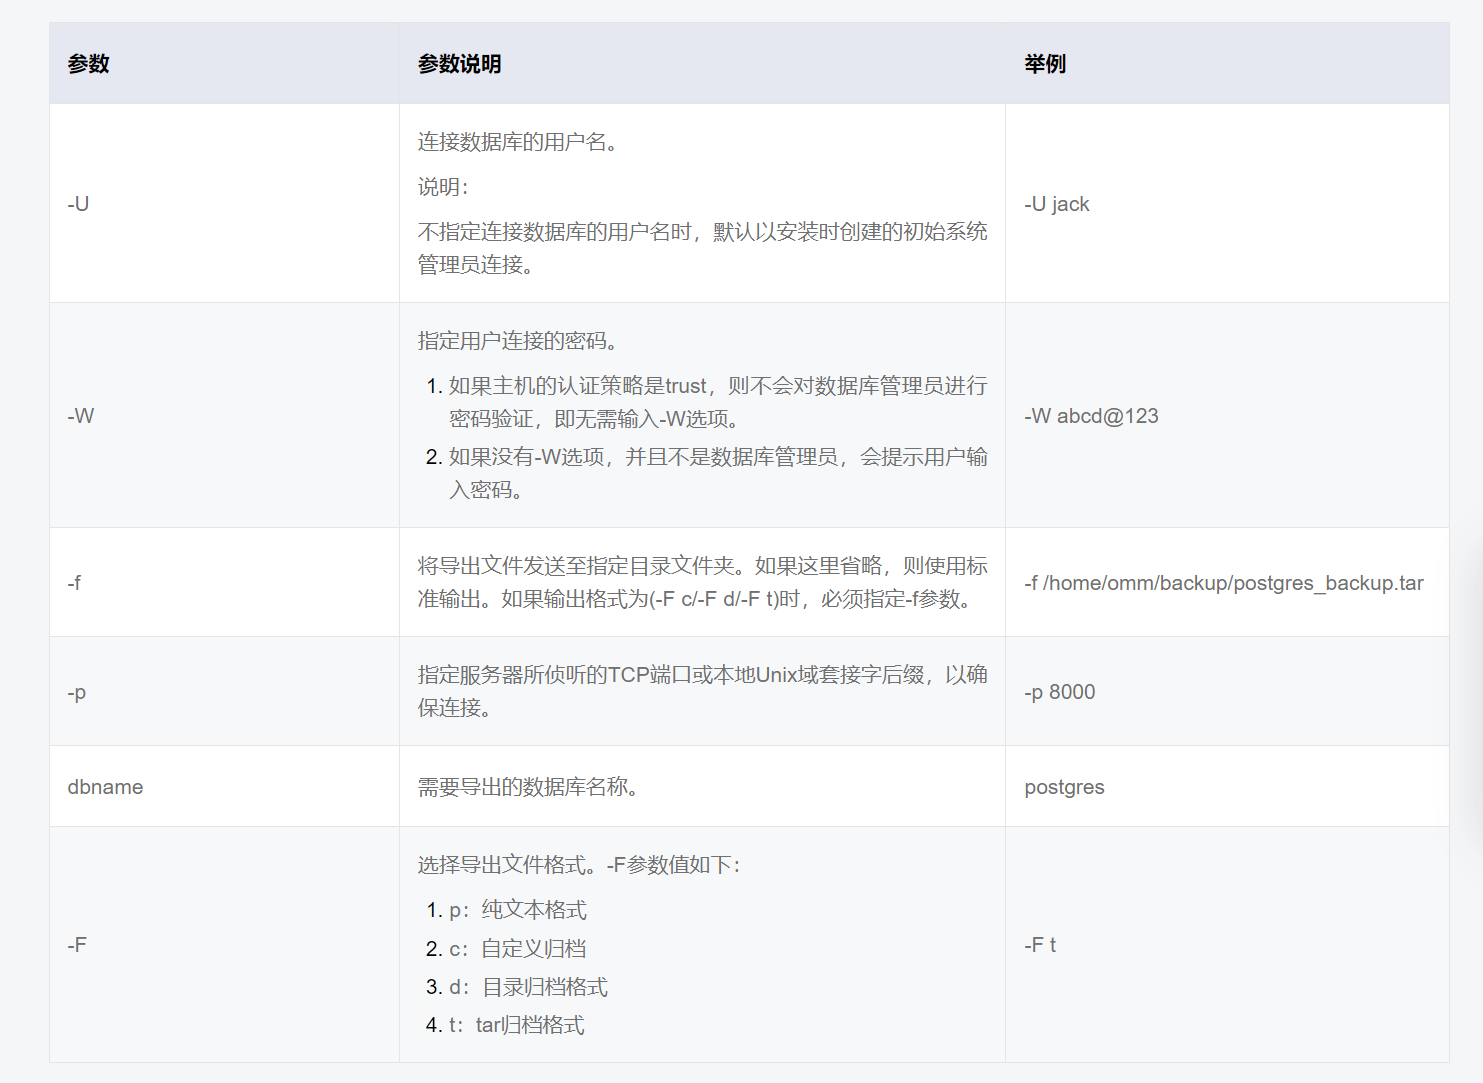Viewport: 1483px width, 1083px height.
Task: Select the 举例 column header
Action: click(x=1045, y=63)
